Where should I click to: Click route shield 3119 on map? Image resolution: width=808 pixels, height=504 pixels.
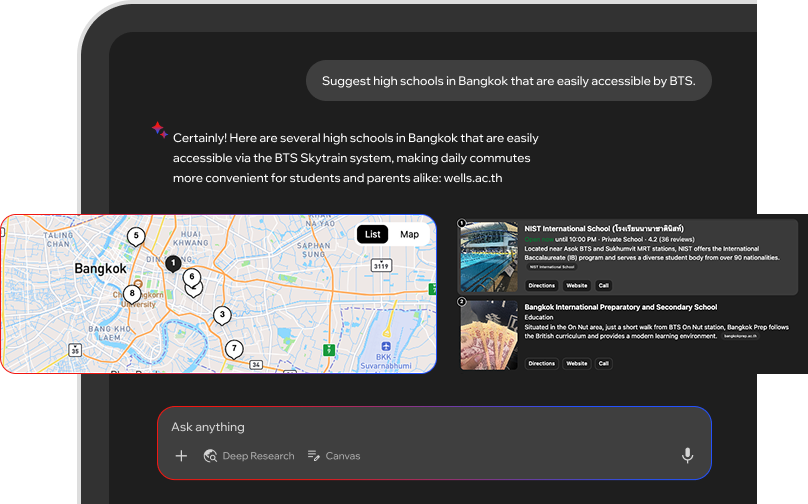click(x=381, y=265)
